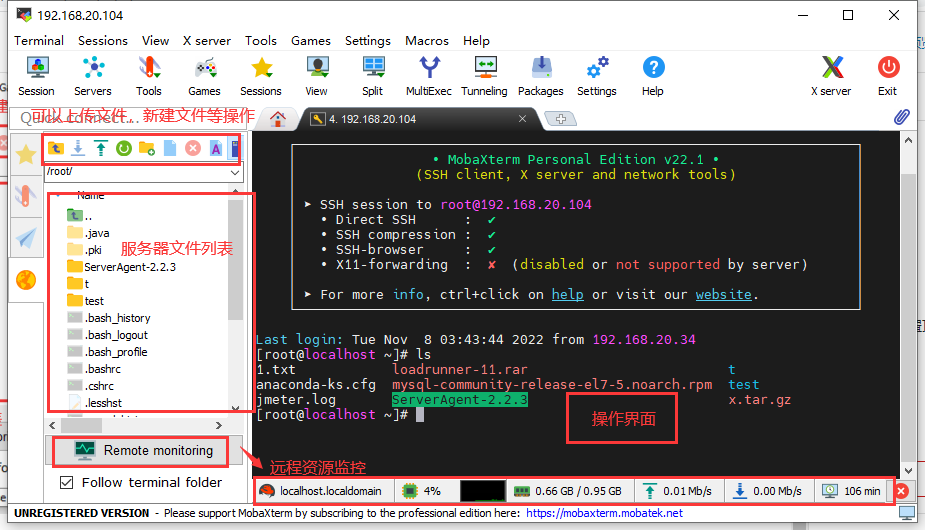This screenshot has height=530, width=925.
Task: Open the Tools toolbar icon
Action: 149,76
